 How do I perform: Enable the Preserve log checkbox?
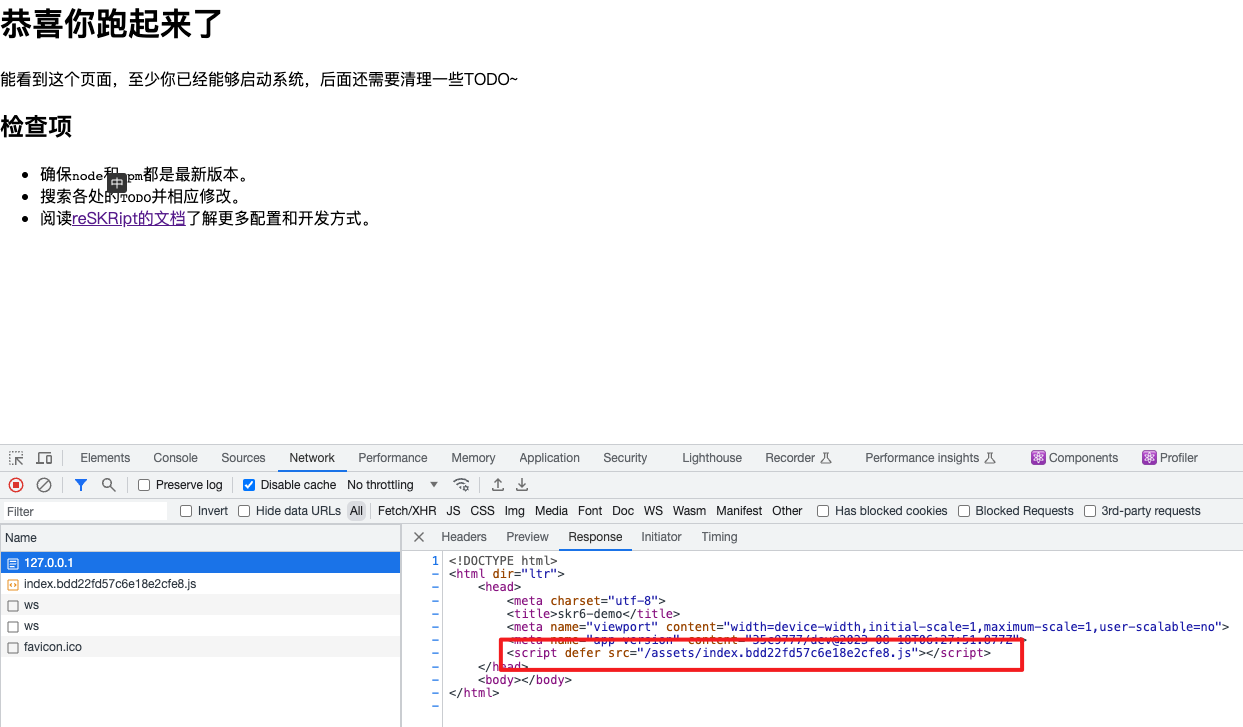point(144,485)
